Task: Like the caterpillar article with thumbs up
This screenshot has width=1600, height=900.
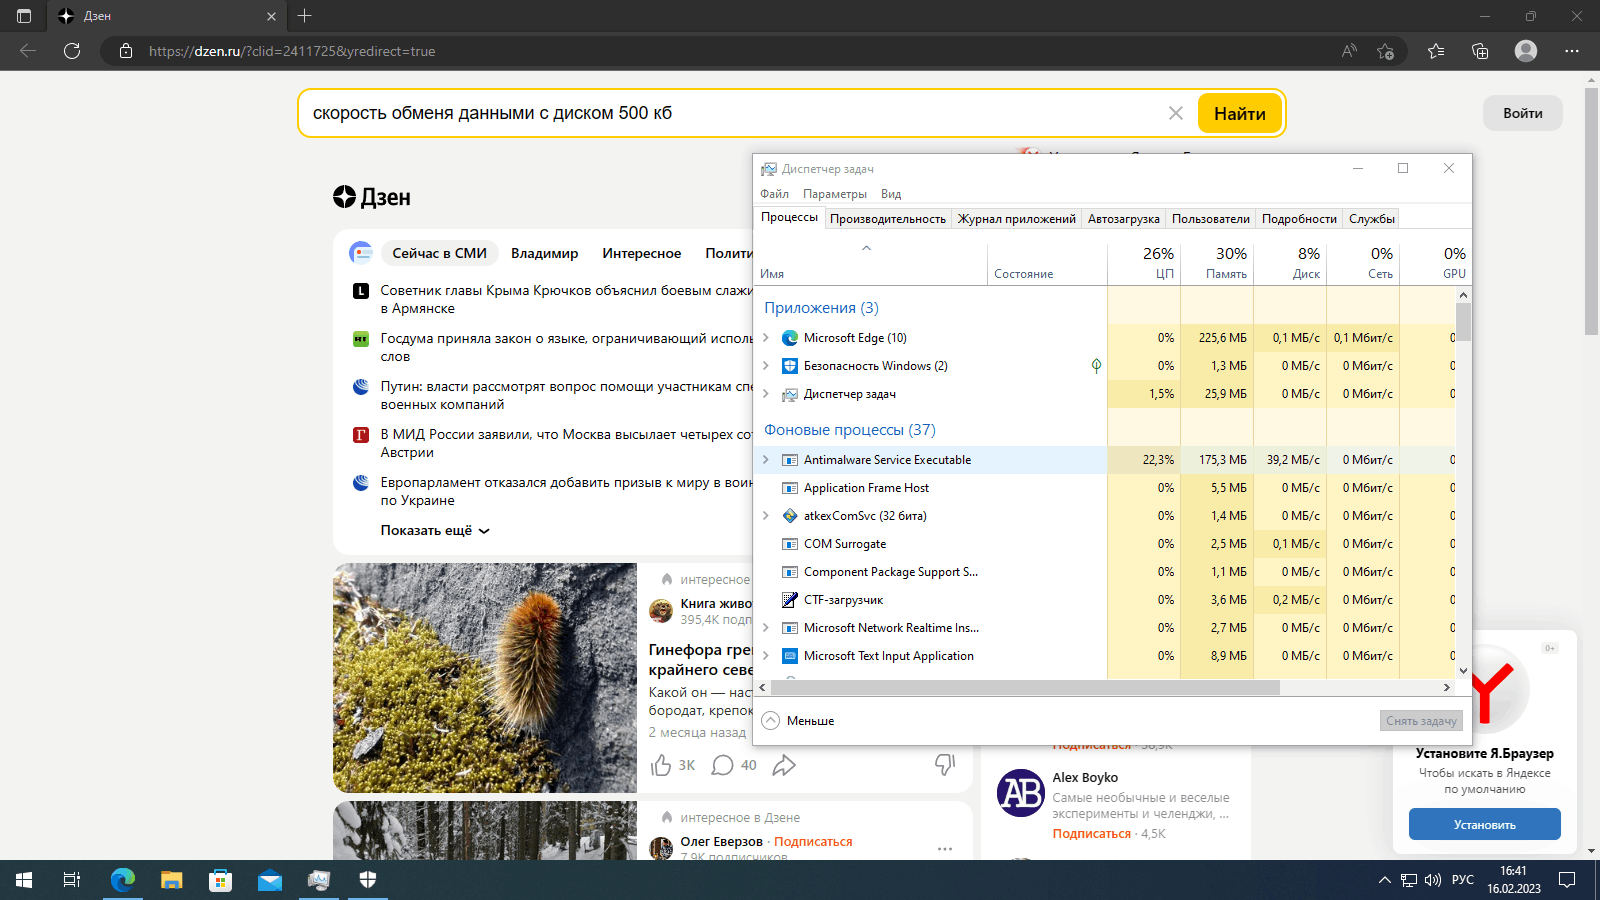Action: (661, 766)
